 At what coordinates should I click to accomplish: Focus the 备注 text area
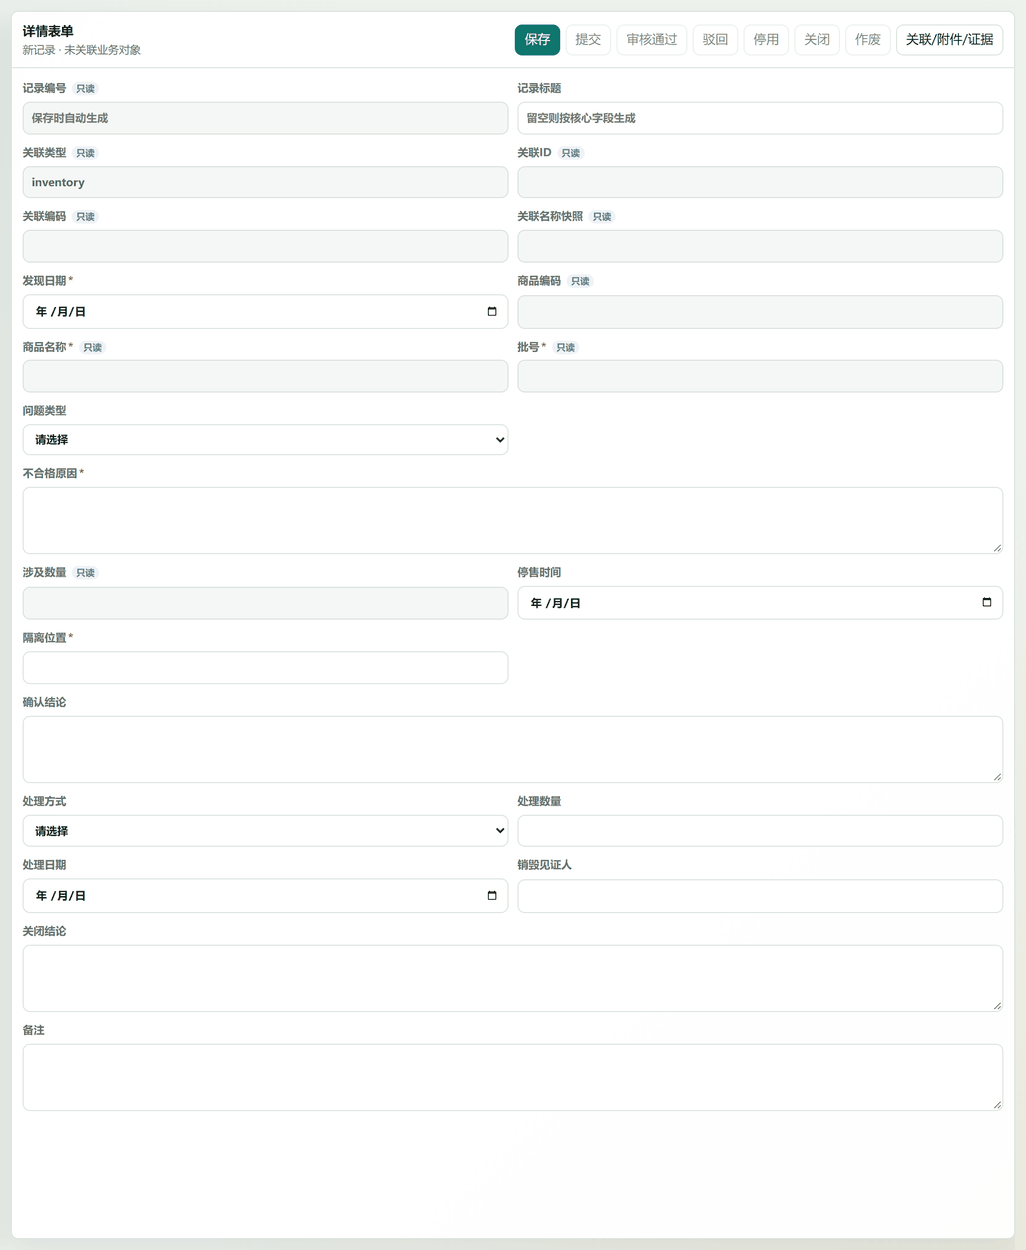pyautogui.click(x=513, y=1077)
